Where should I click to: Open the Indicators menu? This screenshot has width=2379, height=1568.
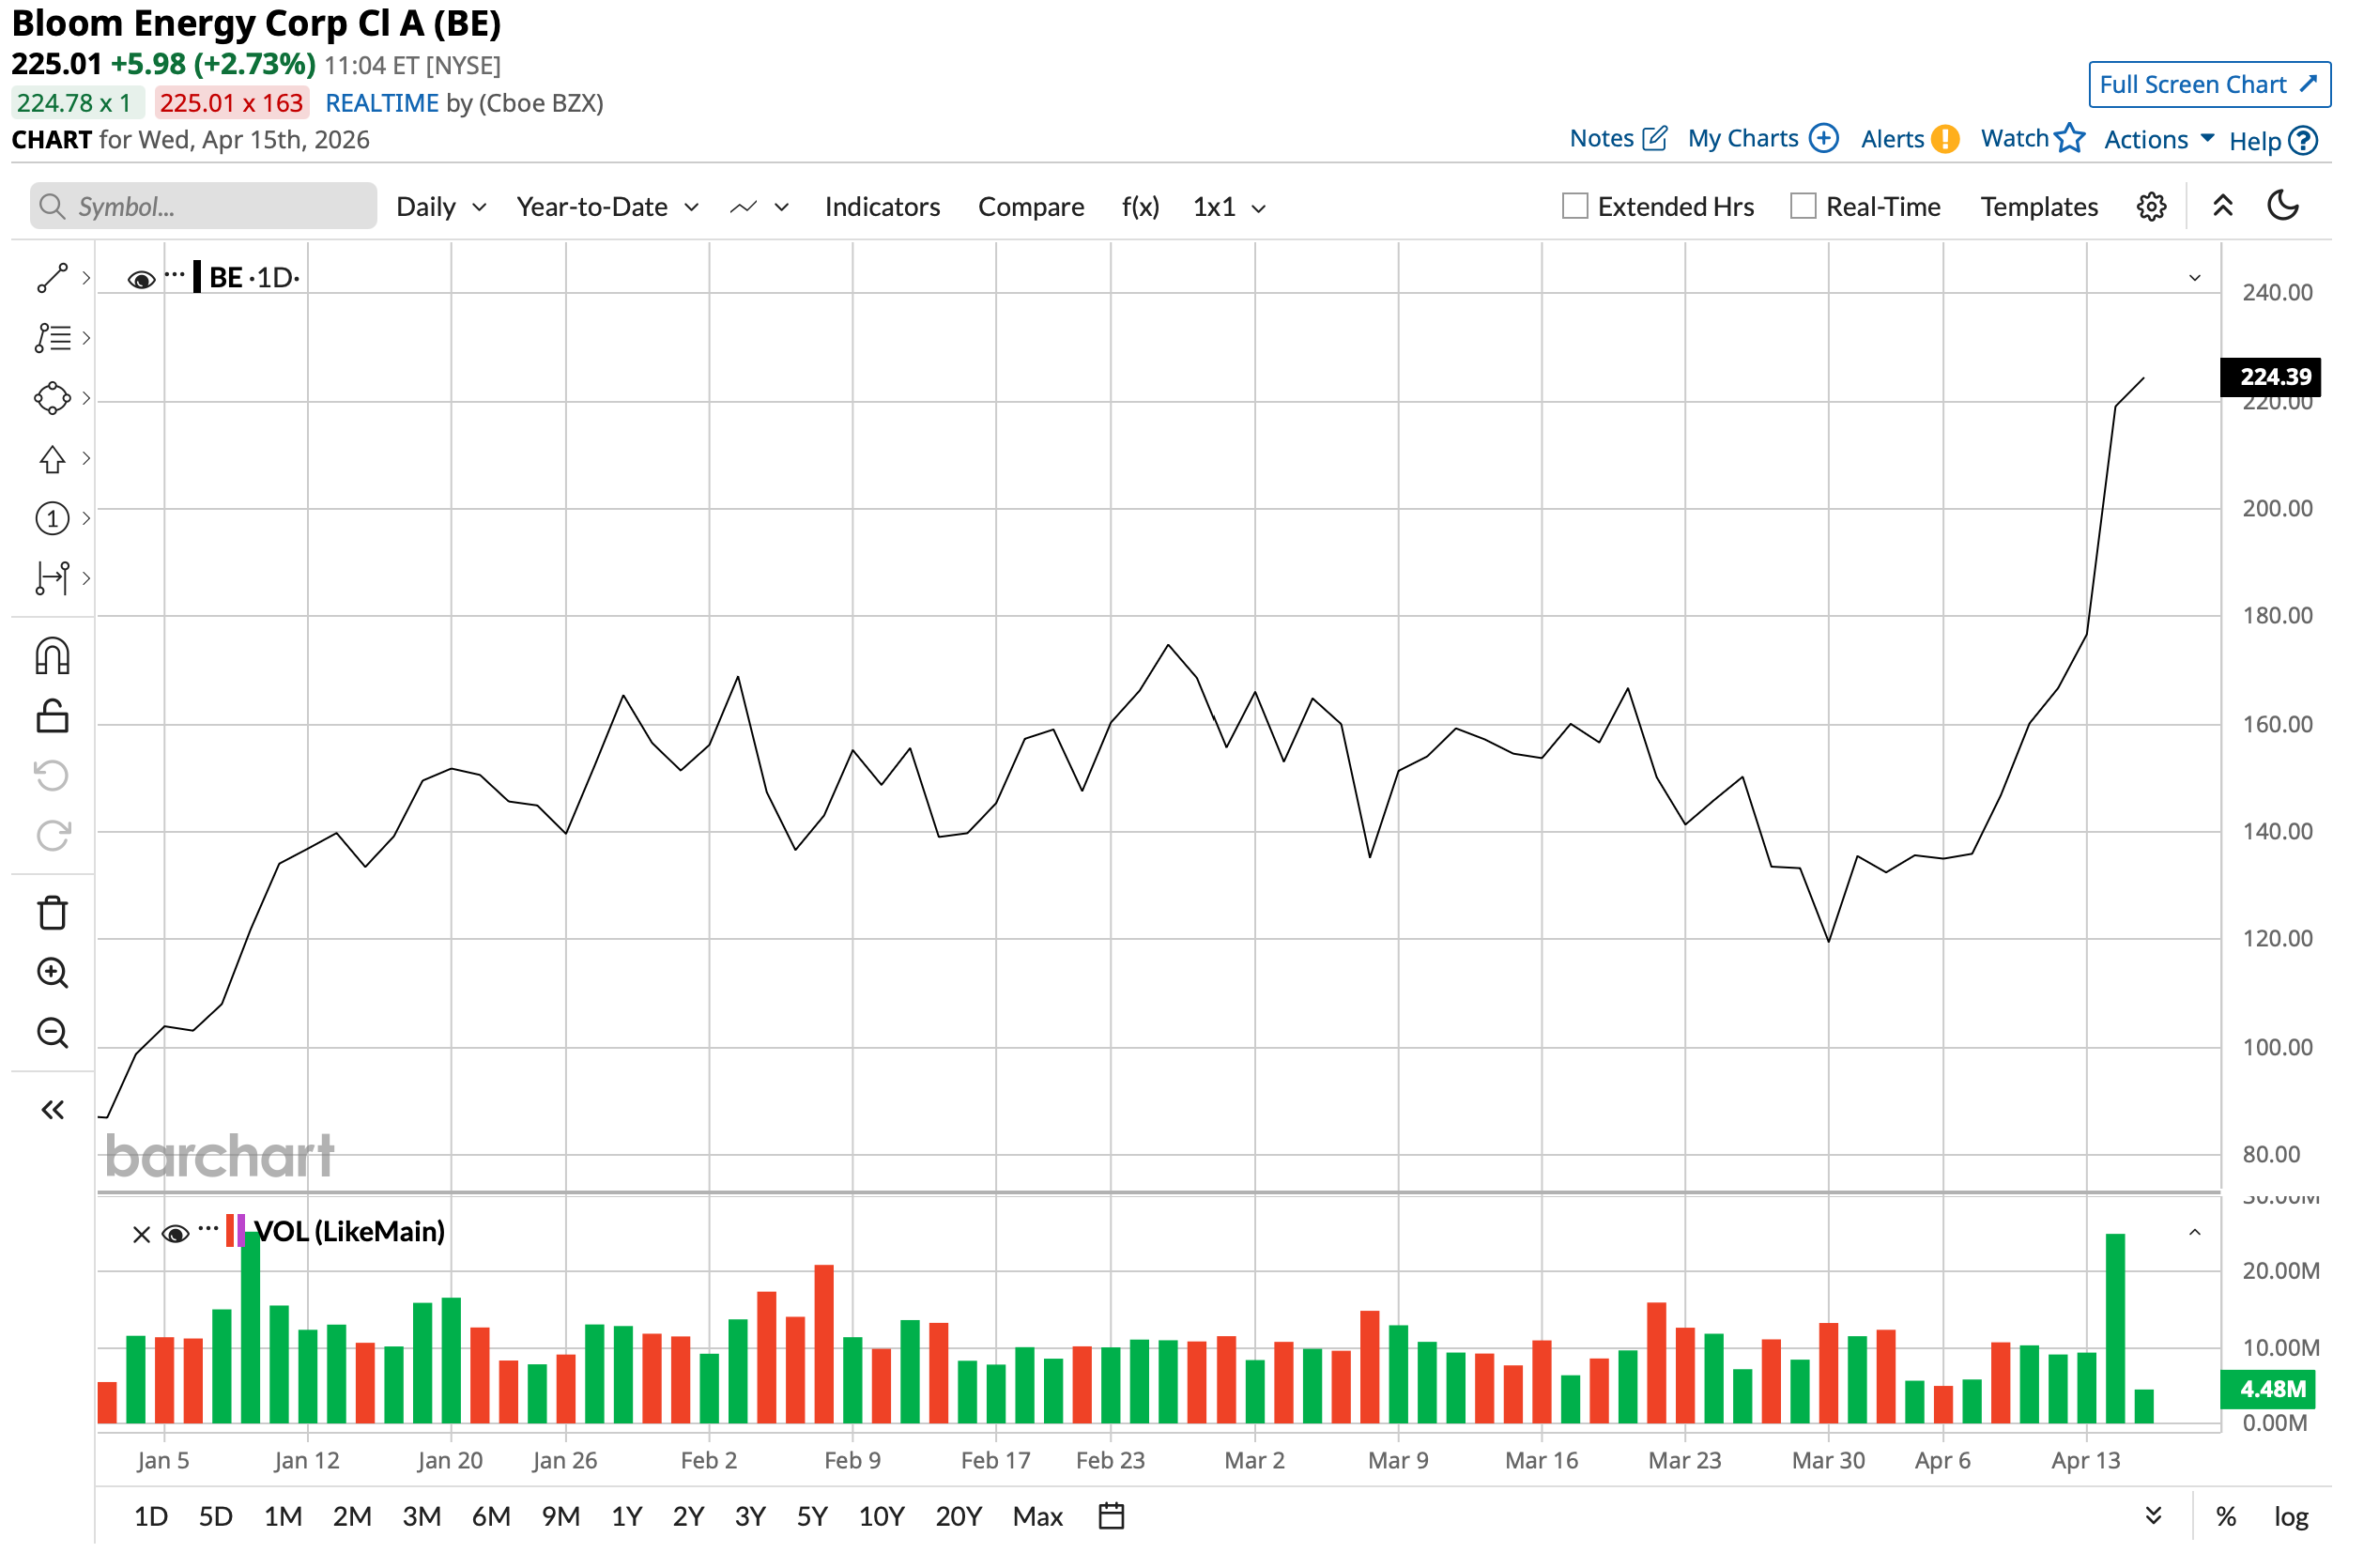click(x=882, y=207)
